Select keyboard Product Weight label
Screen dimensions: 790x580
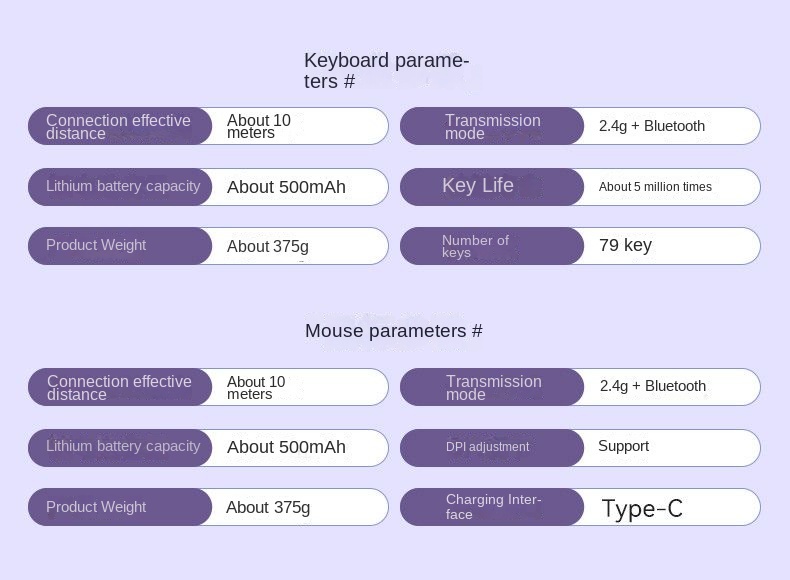[96, 245]
